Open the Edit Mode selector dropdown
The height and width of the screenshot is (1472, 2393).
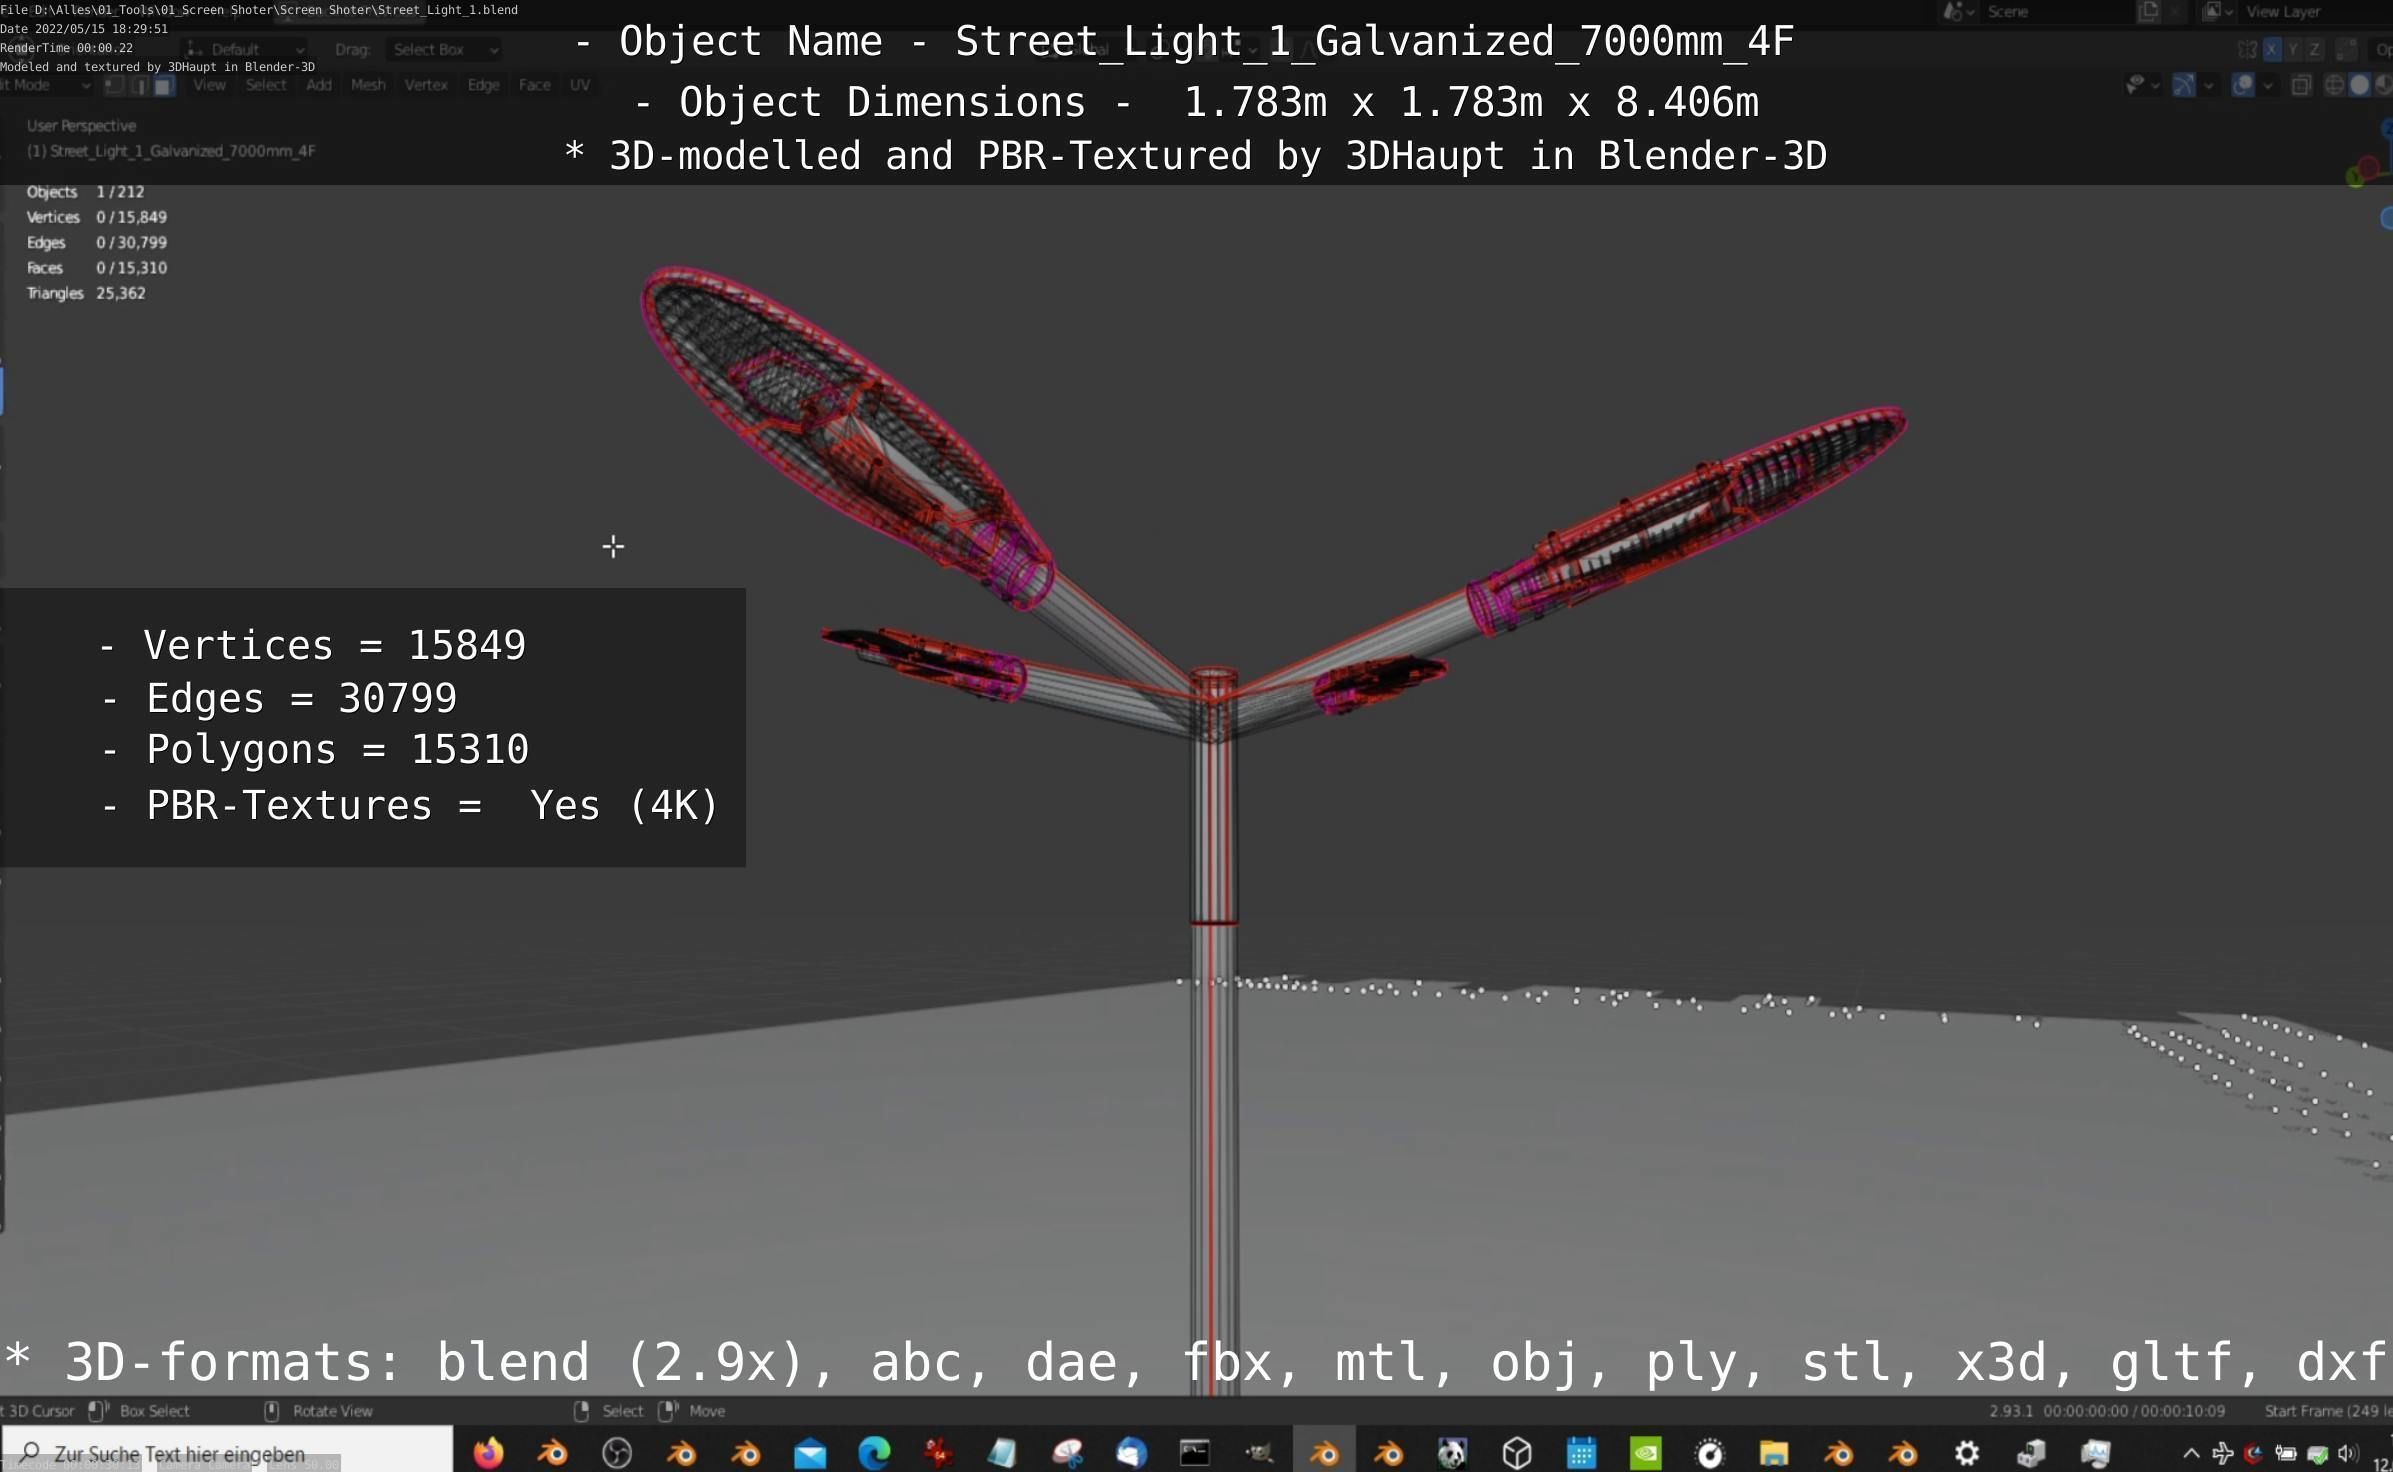pos(46,86)
